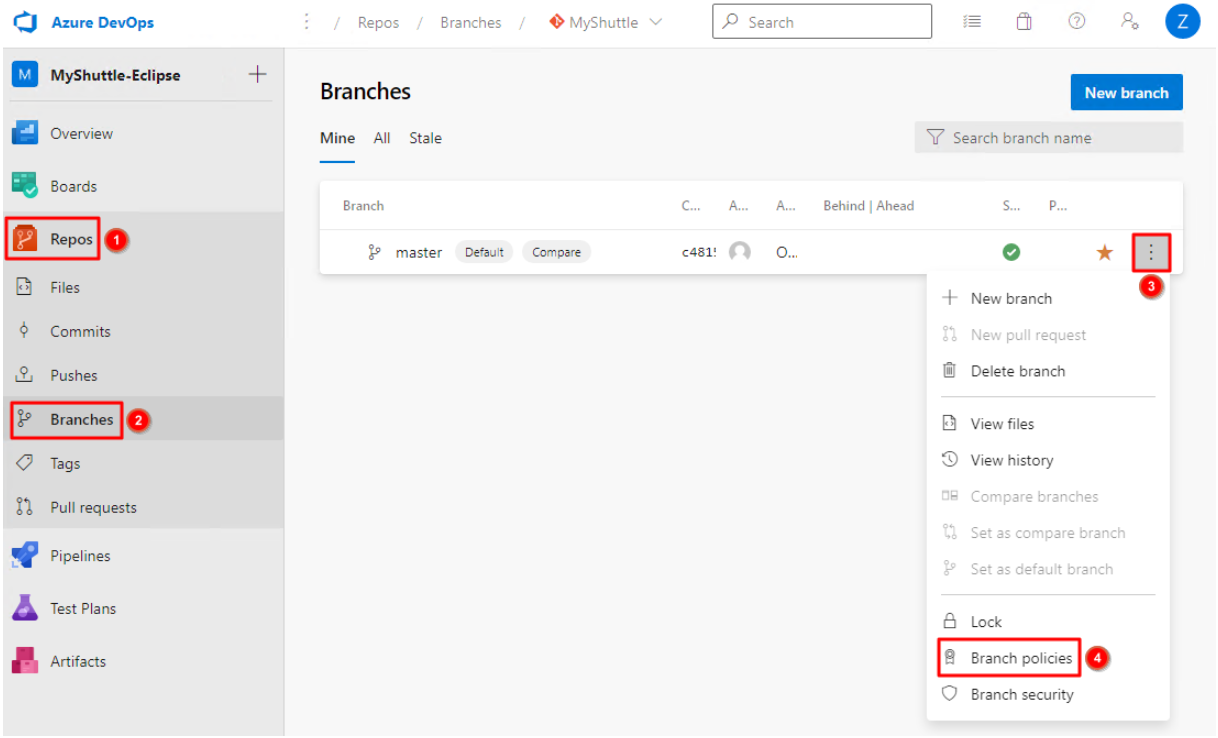Open the work items list icon in header
The image size is (1218, 738).
972,22
